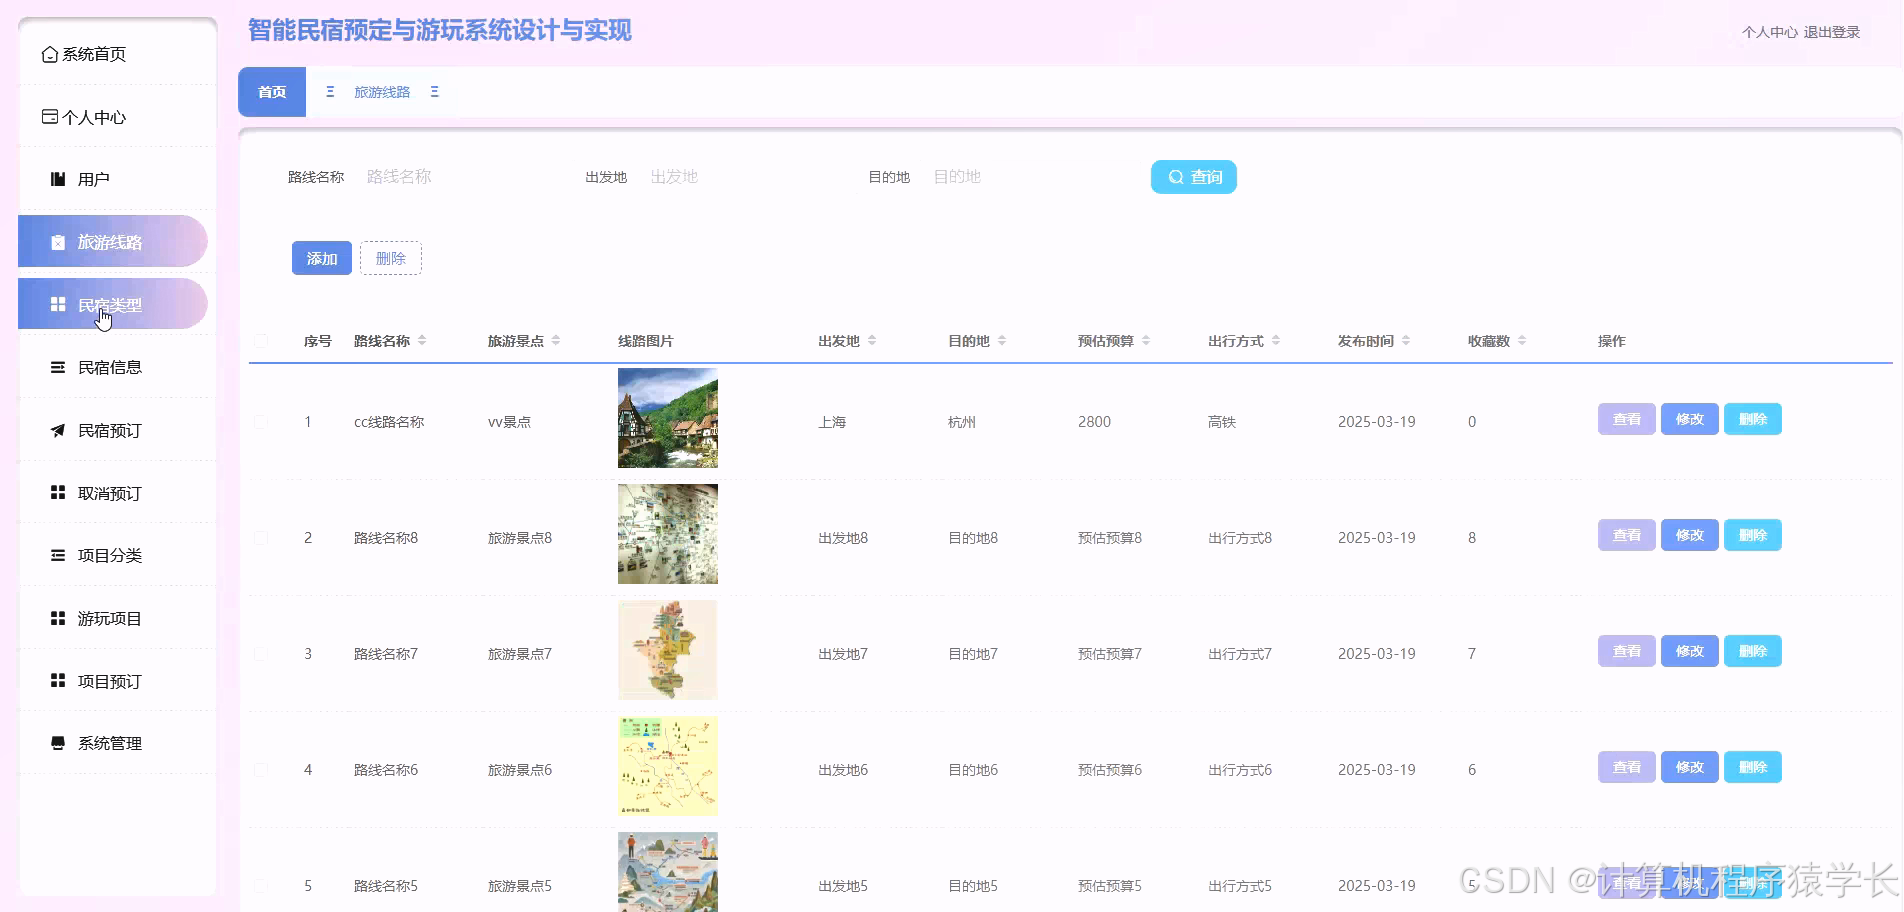This screenshot has width=1904, height=912.
Task: Click the 系统首页 home icon in sidebar
Action: (48, 55)
